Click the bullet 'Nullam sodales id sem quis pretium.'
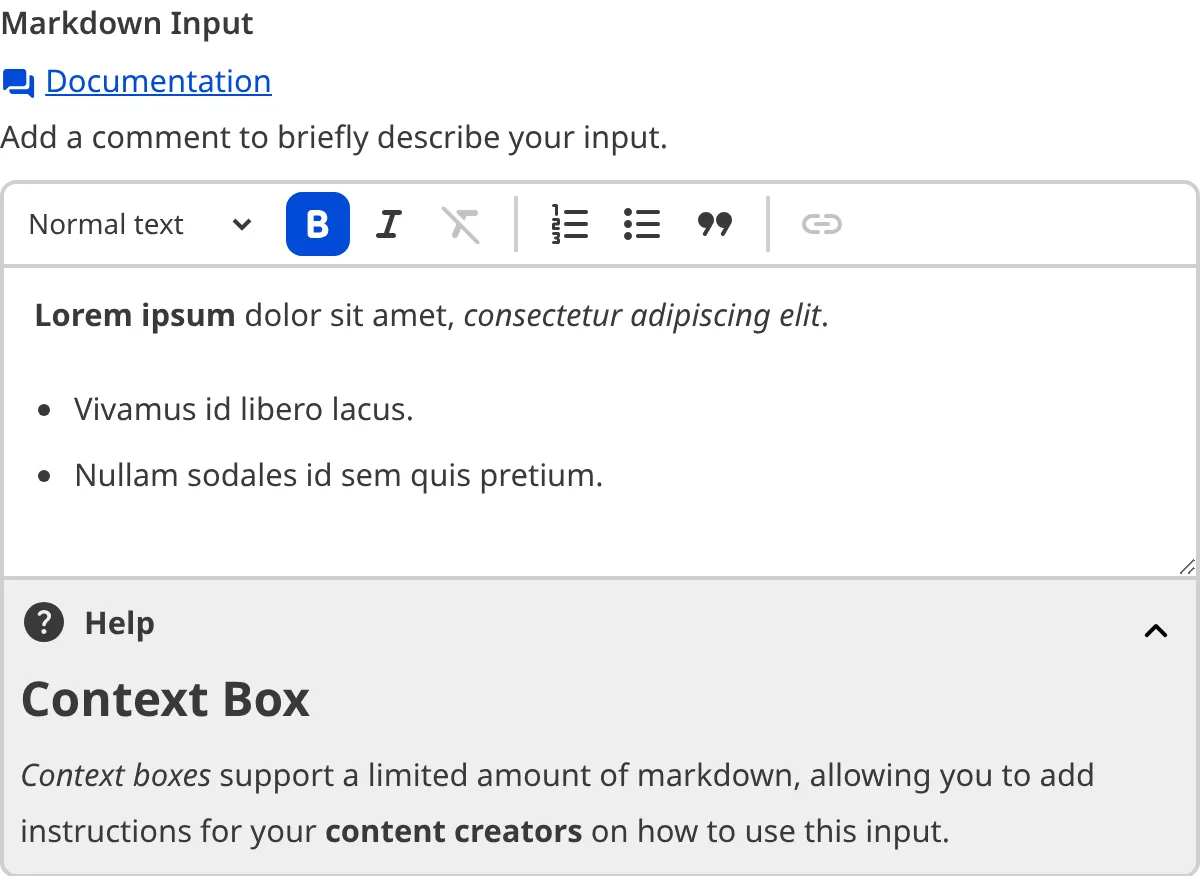1200x876 pixels. pos(339,475)
